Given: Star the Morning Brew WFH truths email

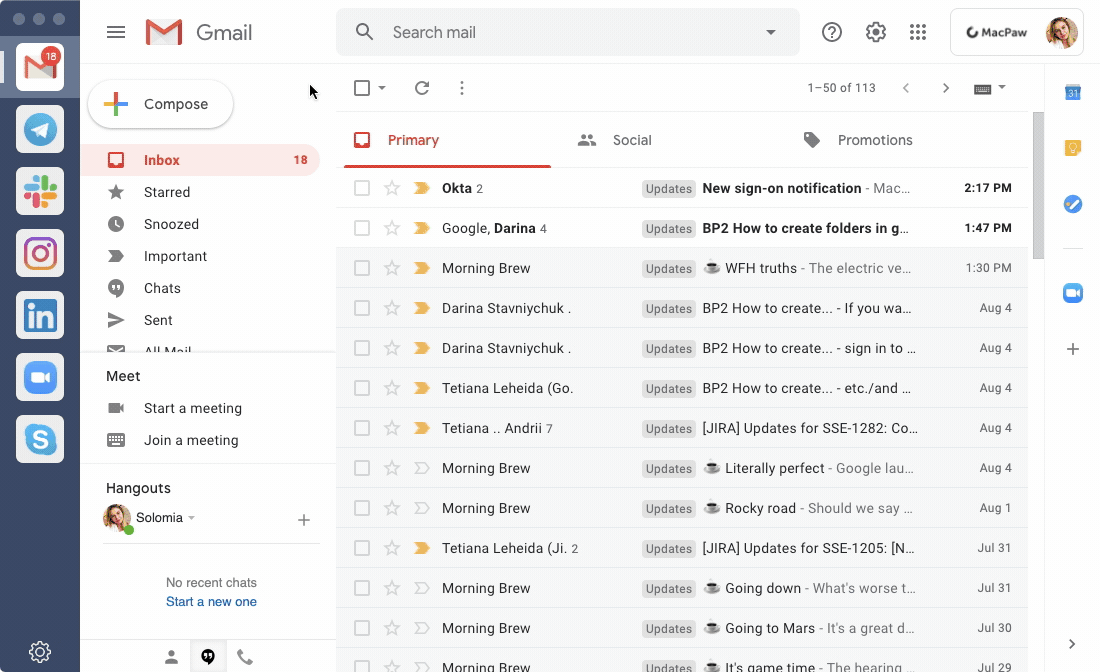Looking at the screenshot, I should tap(389, 268).
